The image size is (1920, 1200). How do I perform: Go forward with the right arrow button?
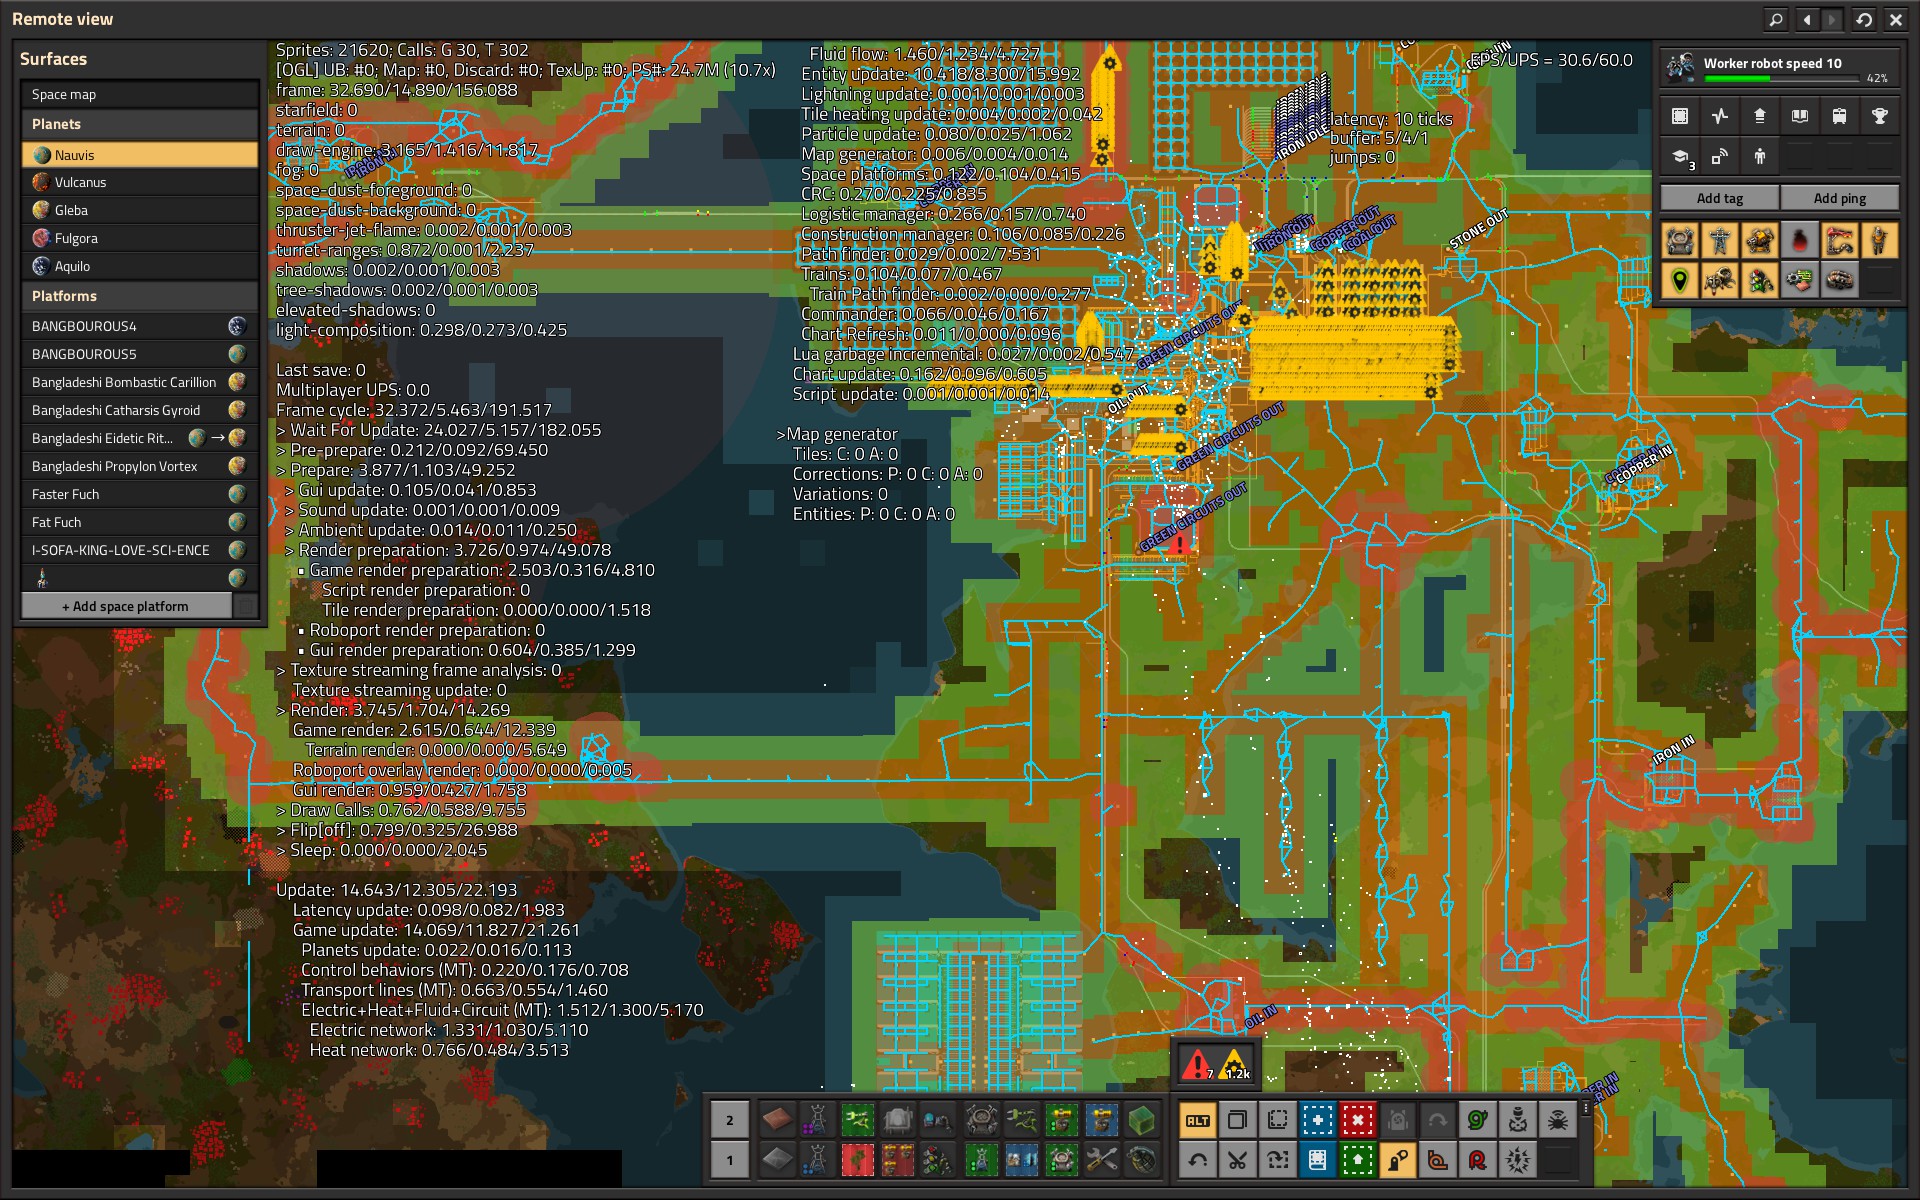pos(1832,19)
